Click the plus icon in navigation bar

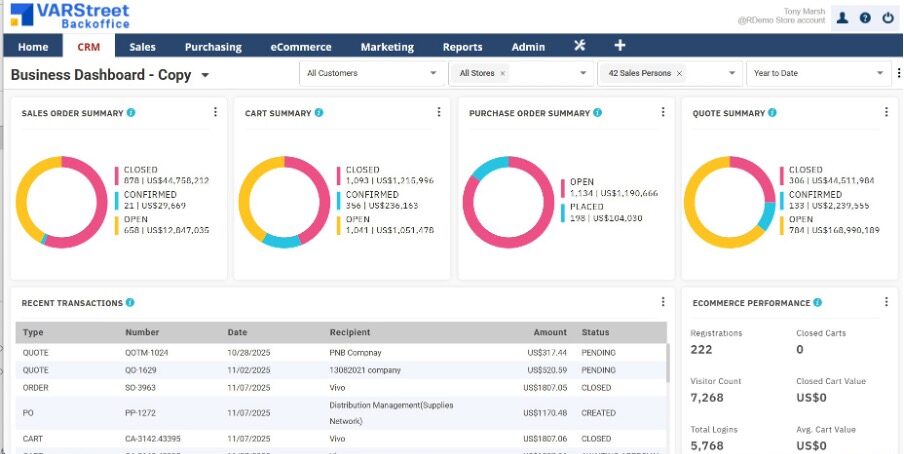(620, 46)
